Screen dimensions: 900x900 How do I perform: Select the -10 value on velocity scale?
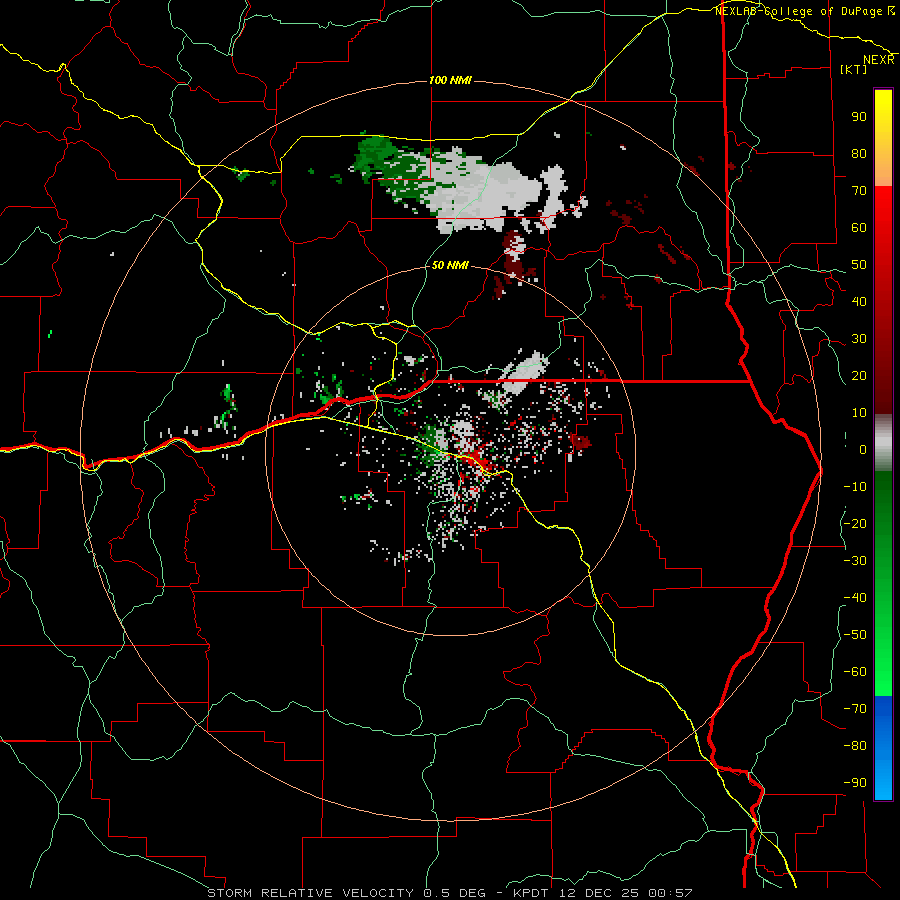tap(855, 487)
